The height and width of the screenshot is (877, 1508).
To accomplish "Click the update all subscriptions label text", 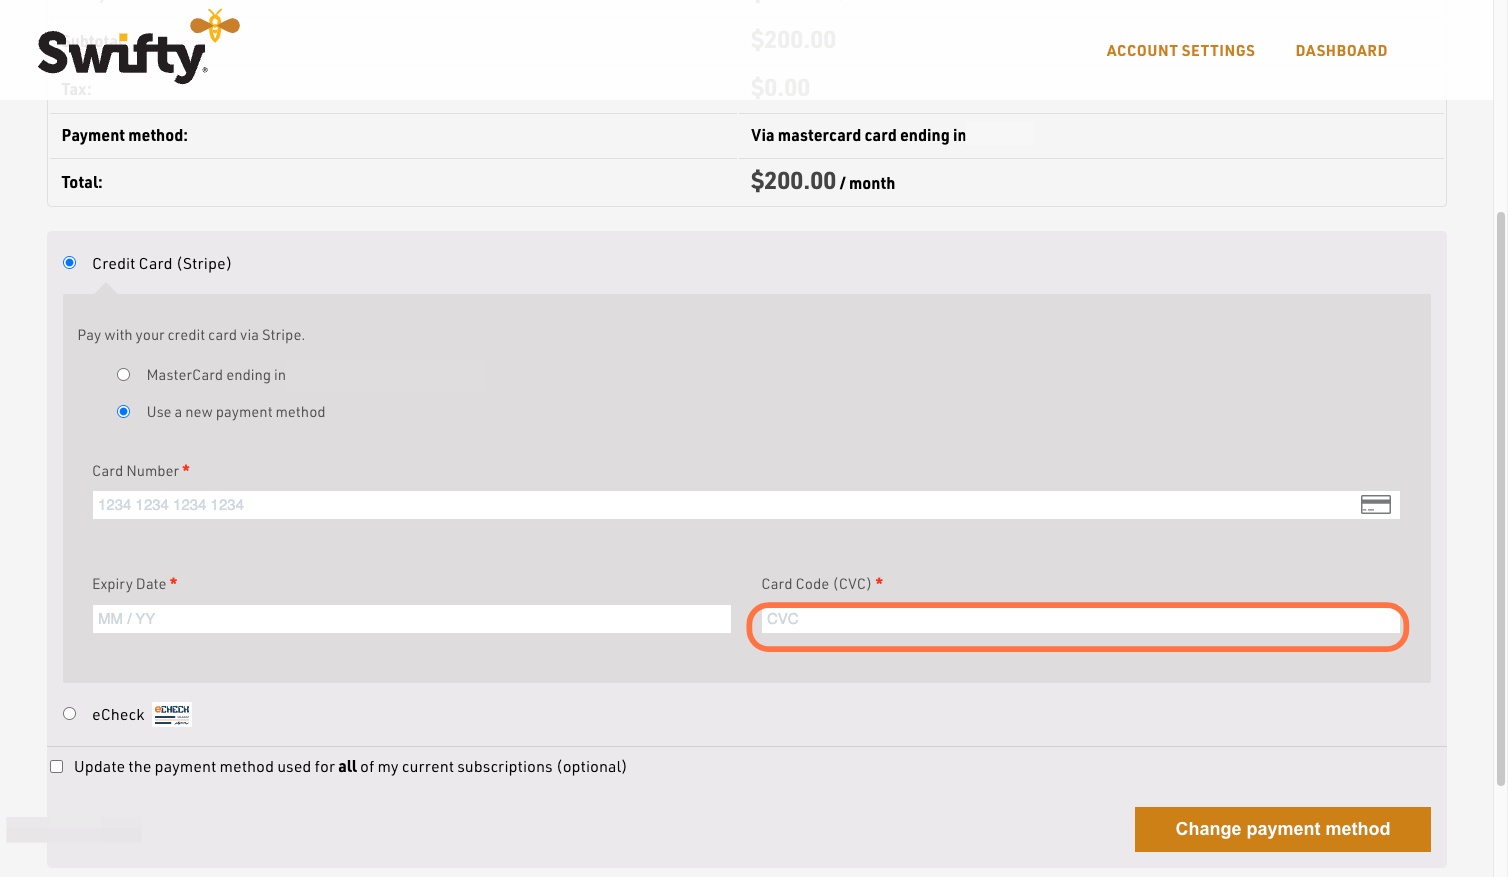I will (350, 767).
